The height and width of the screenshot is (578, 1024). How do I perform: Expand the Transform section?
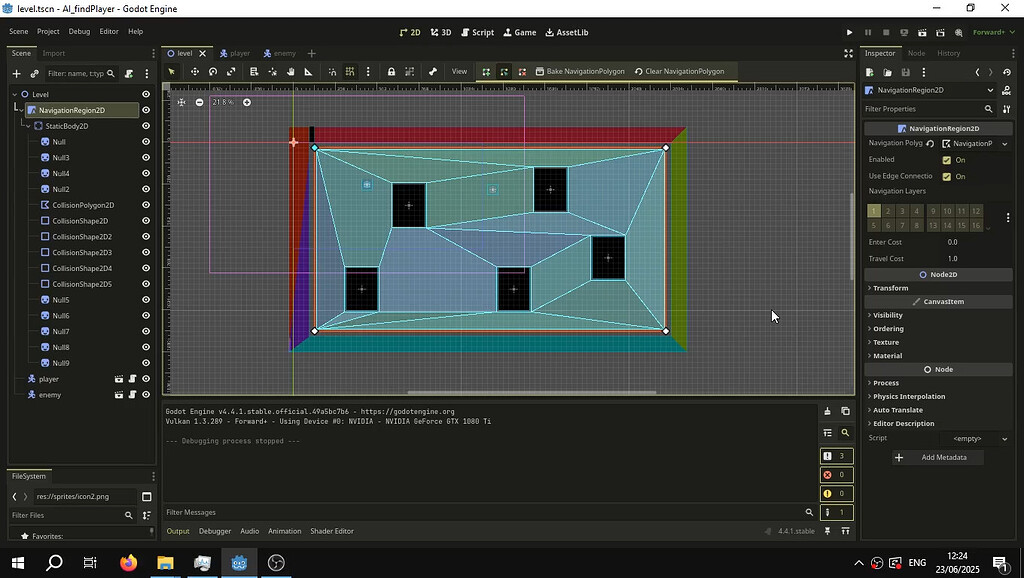890,288
